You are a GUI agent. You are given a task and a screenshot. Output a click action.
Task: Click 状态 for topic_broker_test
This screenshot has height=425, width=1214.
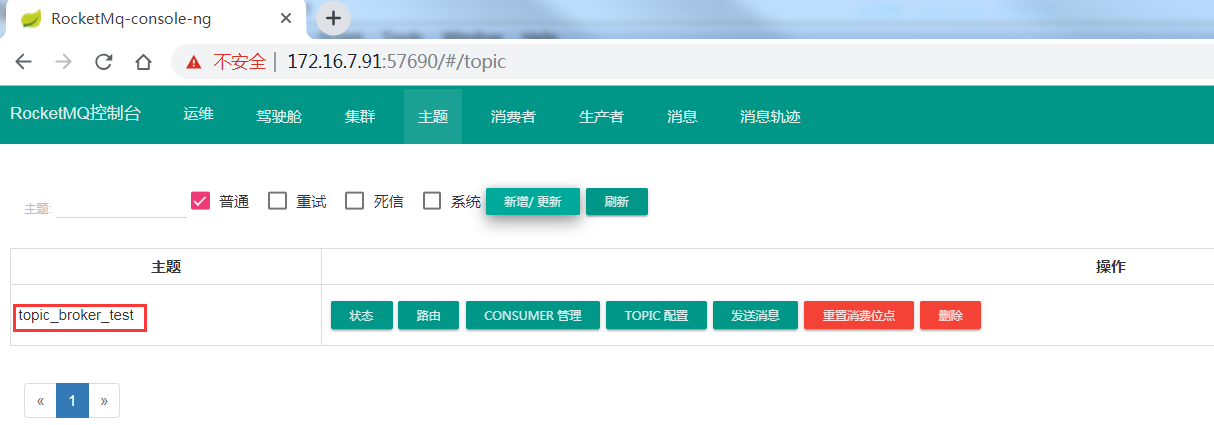click(361, 315)
